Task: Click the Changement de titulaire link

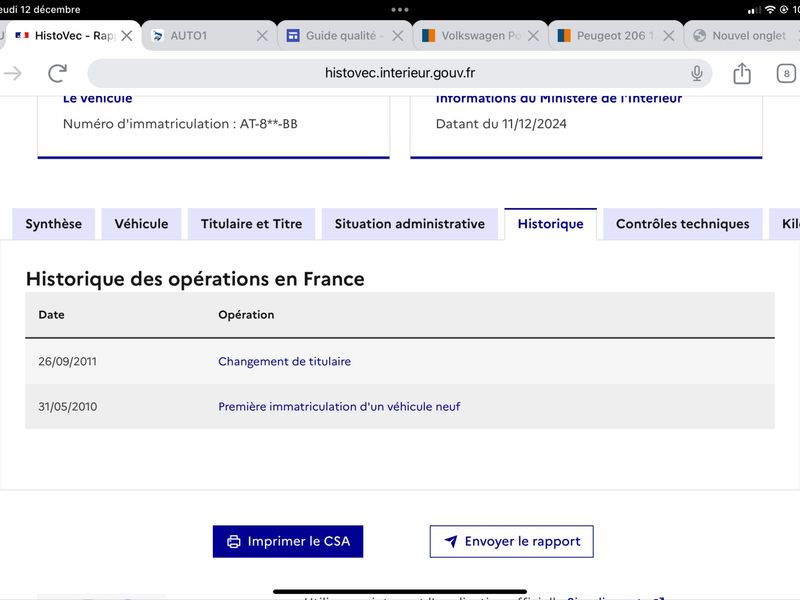Action: tap(285, 361)
